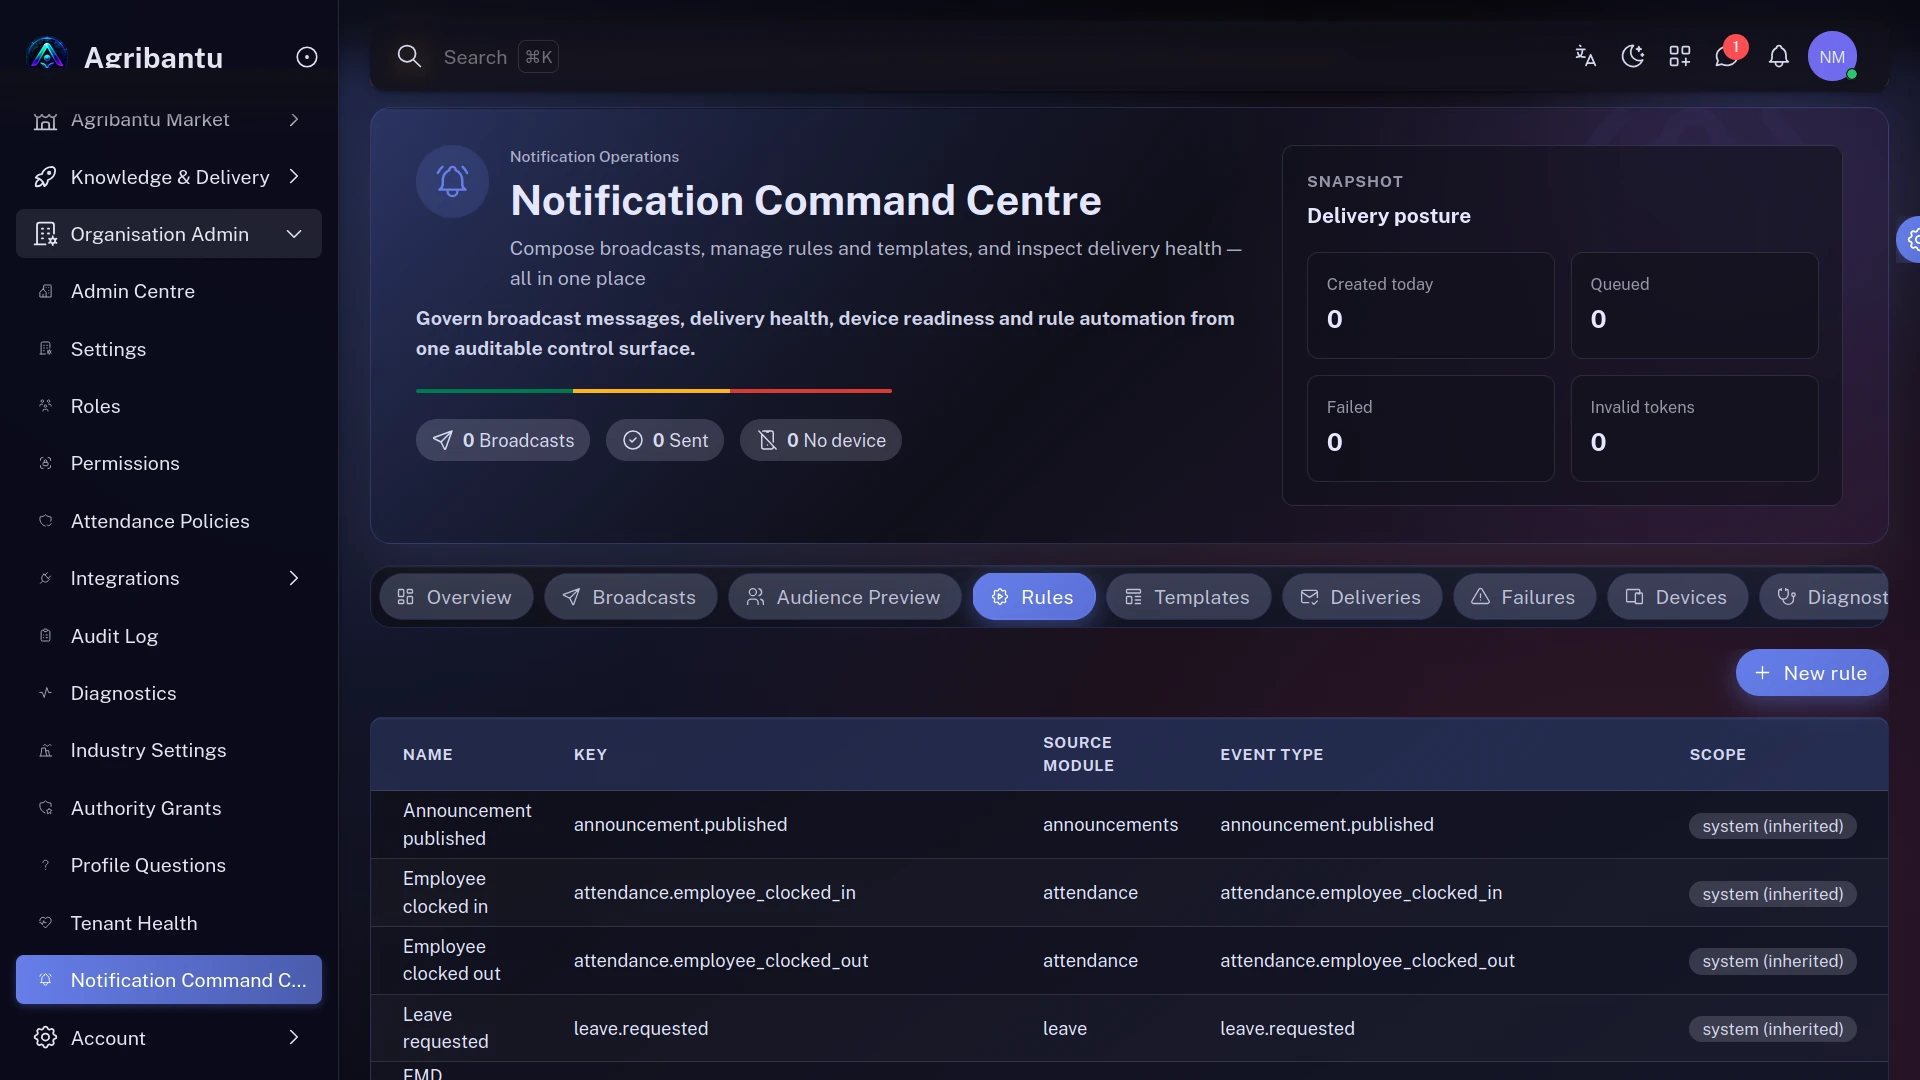Expand Account submenu chevron
Image resolution: width=1920 pixels, height=1080 pixels.
294,1037
